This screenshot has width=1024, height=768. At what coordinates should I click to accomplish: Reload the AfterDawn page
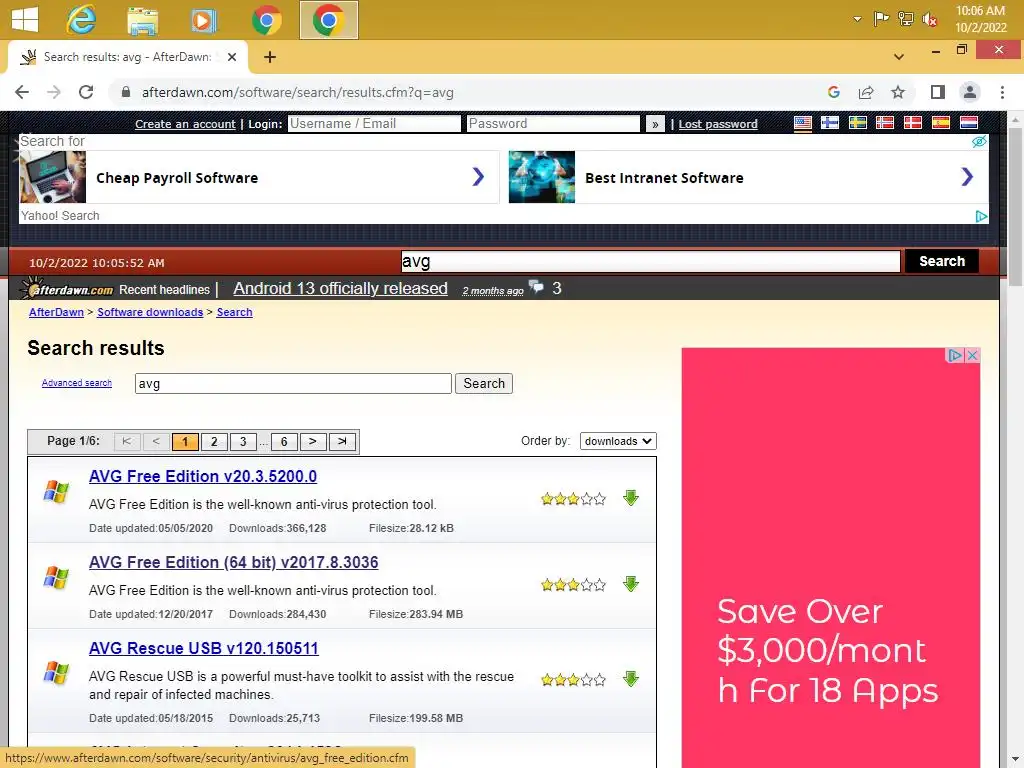[x=86, y=92]
